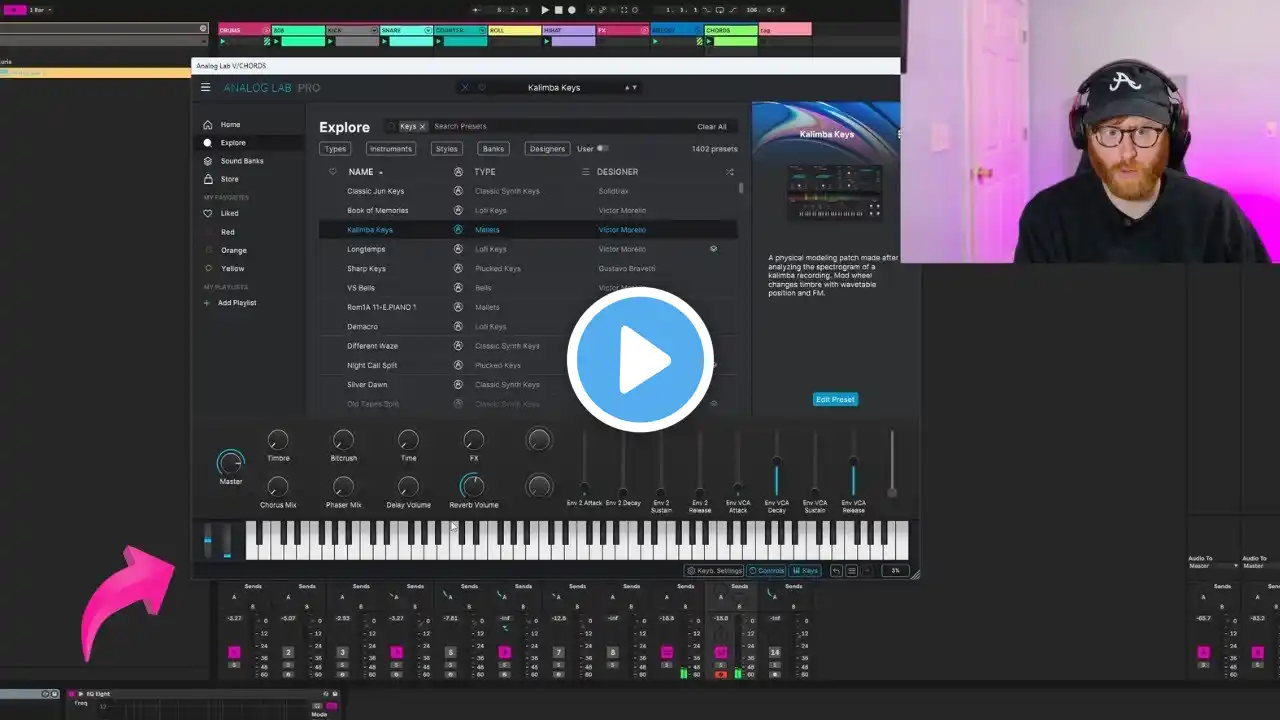Toggle track 2 activator in mixer

coord(288,653)
